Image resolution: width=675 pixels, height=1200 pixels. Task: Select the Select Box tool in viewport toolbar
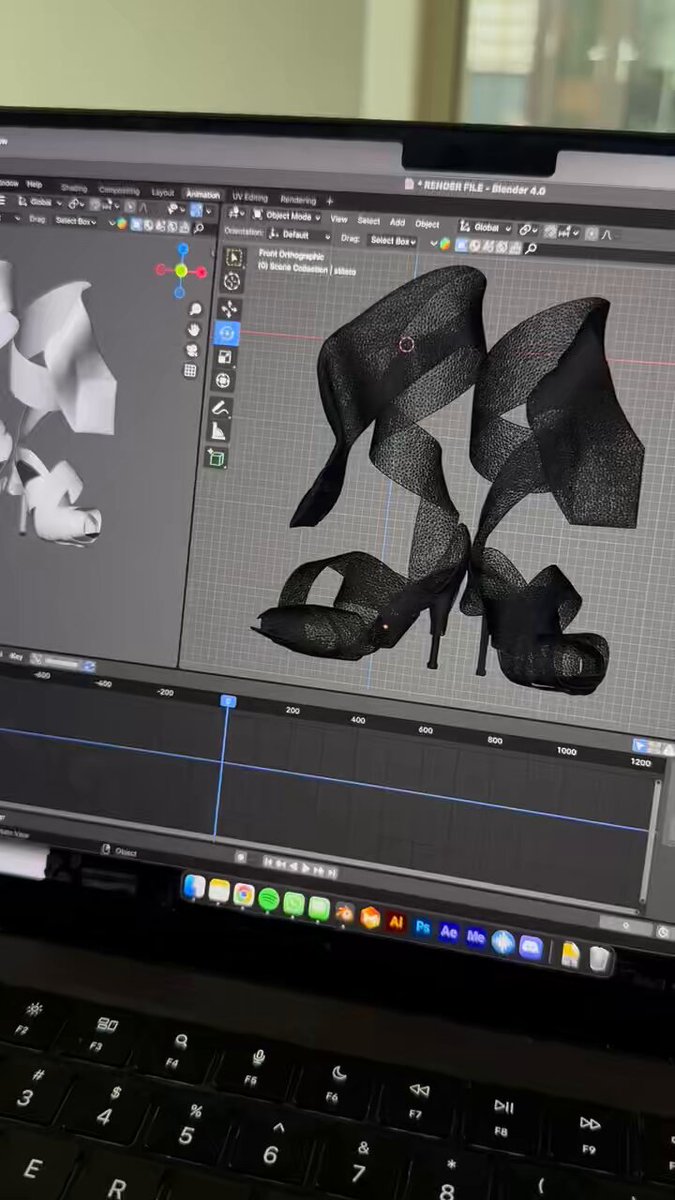coord(235,258)
